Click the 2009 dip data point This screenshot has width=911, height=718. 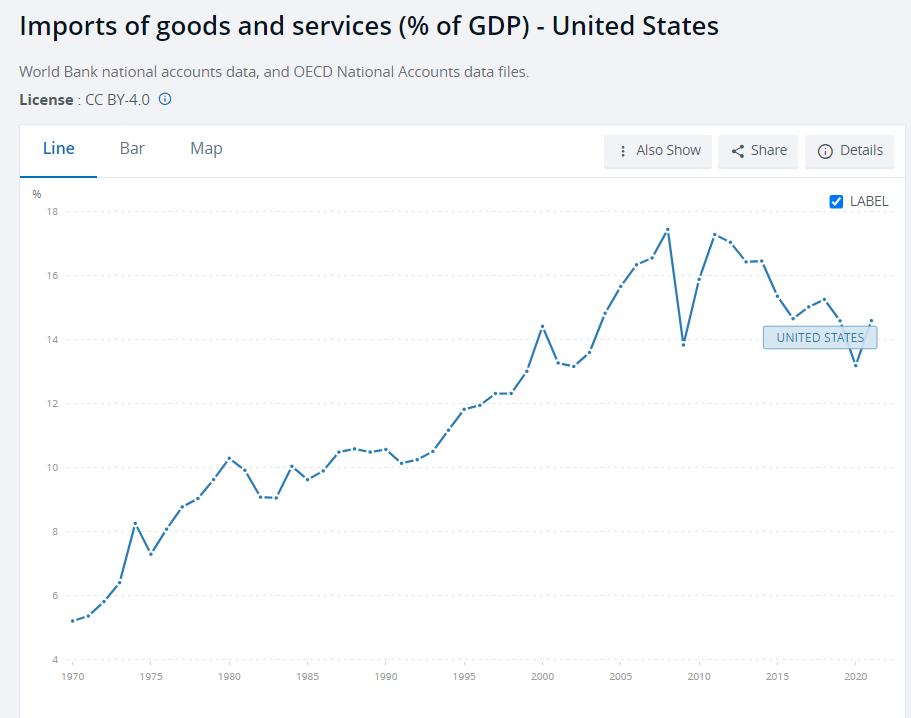click(x=683, y=344)
